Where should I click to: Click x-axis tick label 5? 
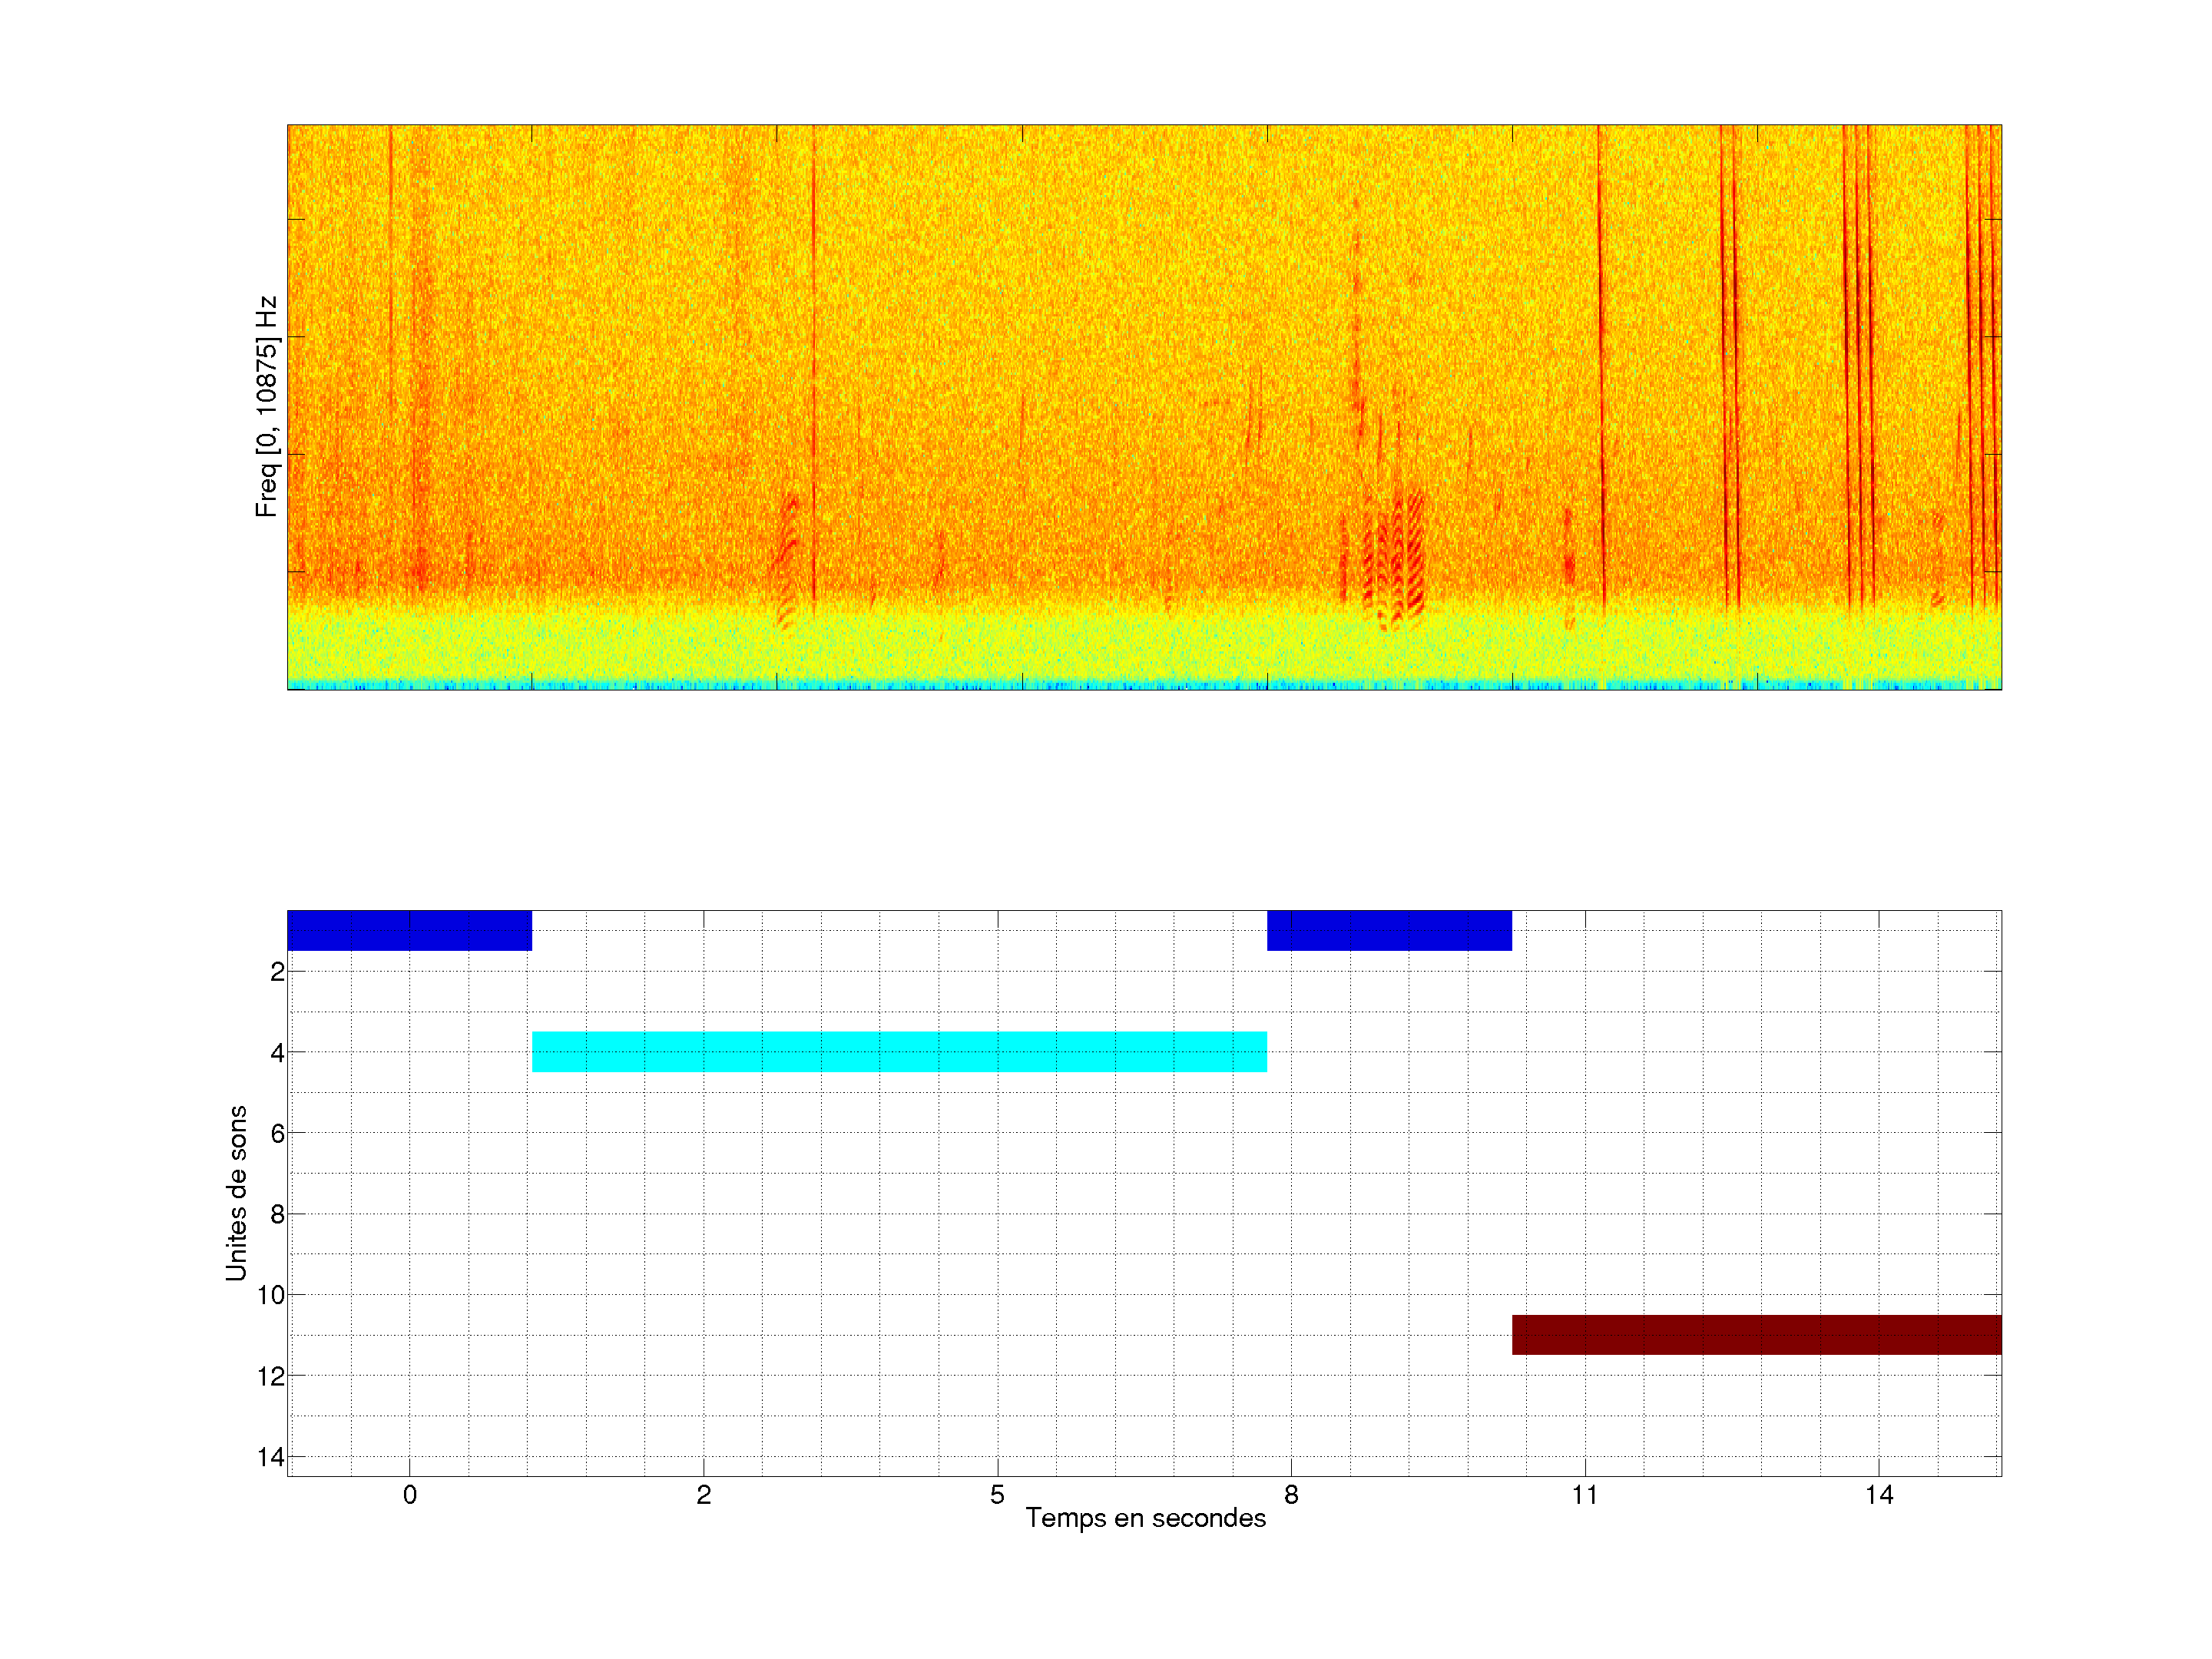(x=997, y=1495)
